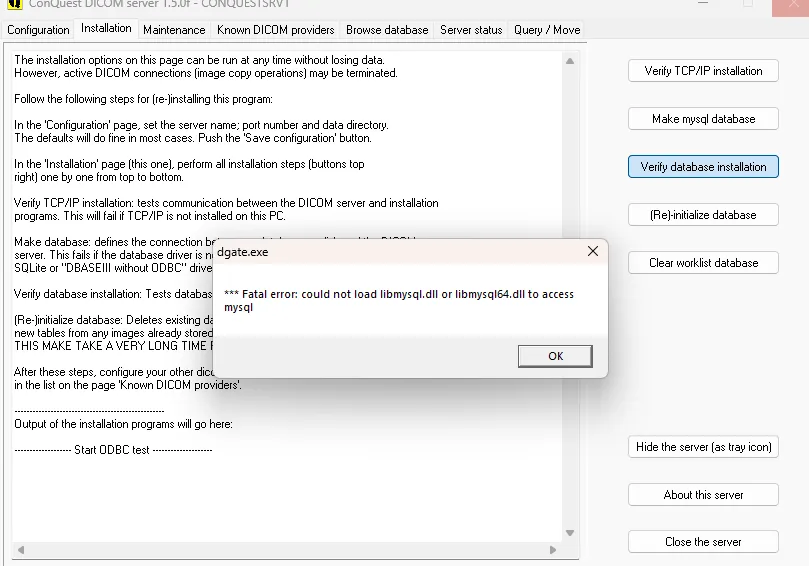Click the scrollbar up arrow in output pane
Screen dimensions: 809x566
(x=570, y=60)
